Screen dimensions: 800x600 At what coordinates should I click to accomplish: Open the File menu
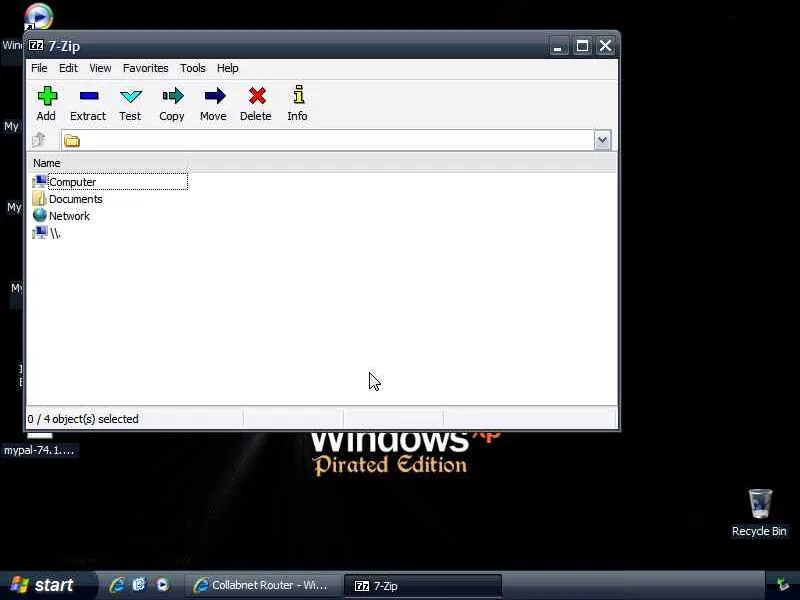(x=39, y=68)
